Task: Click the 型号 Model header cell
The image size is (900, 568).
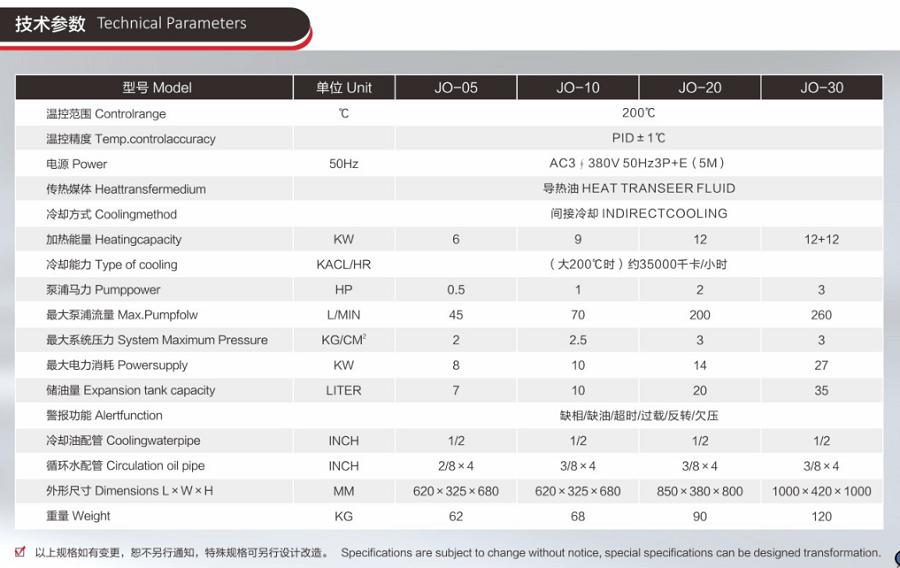Action: pos(156,88)
